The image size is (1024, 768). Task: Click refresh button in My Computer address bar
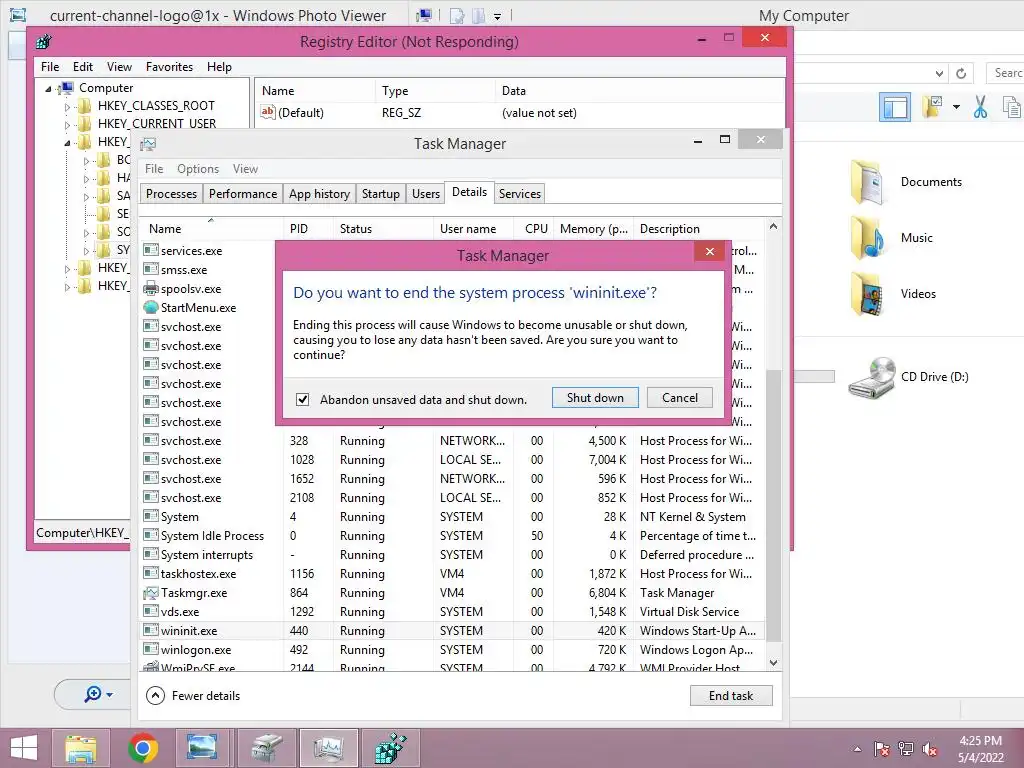(961, 73)
